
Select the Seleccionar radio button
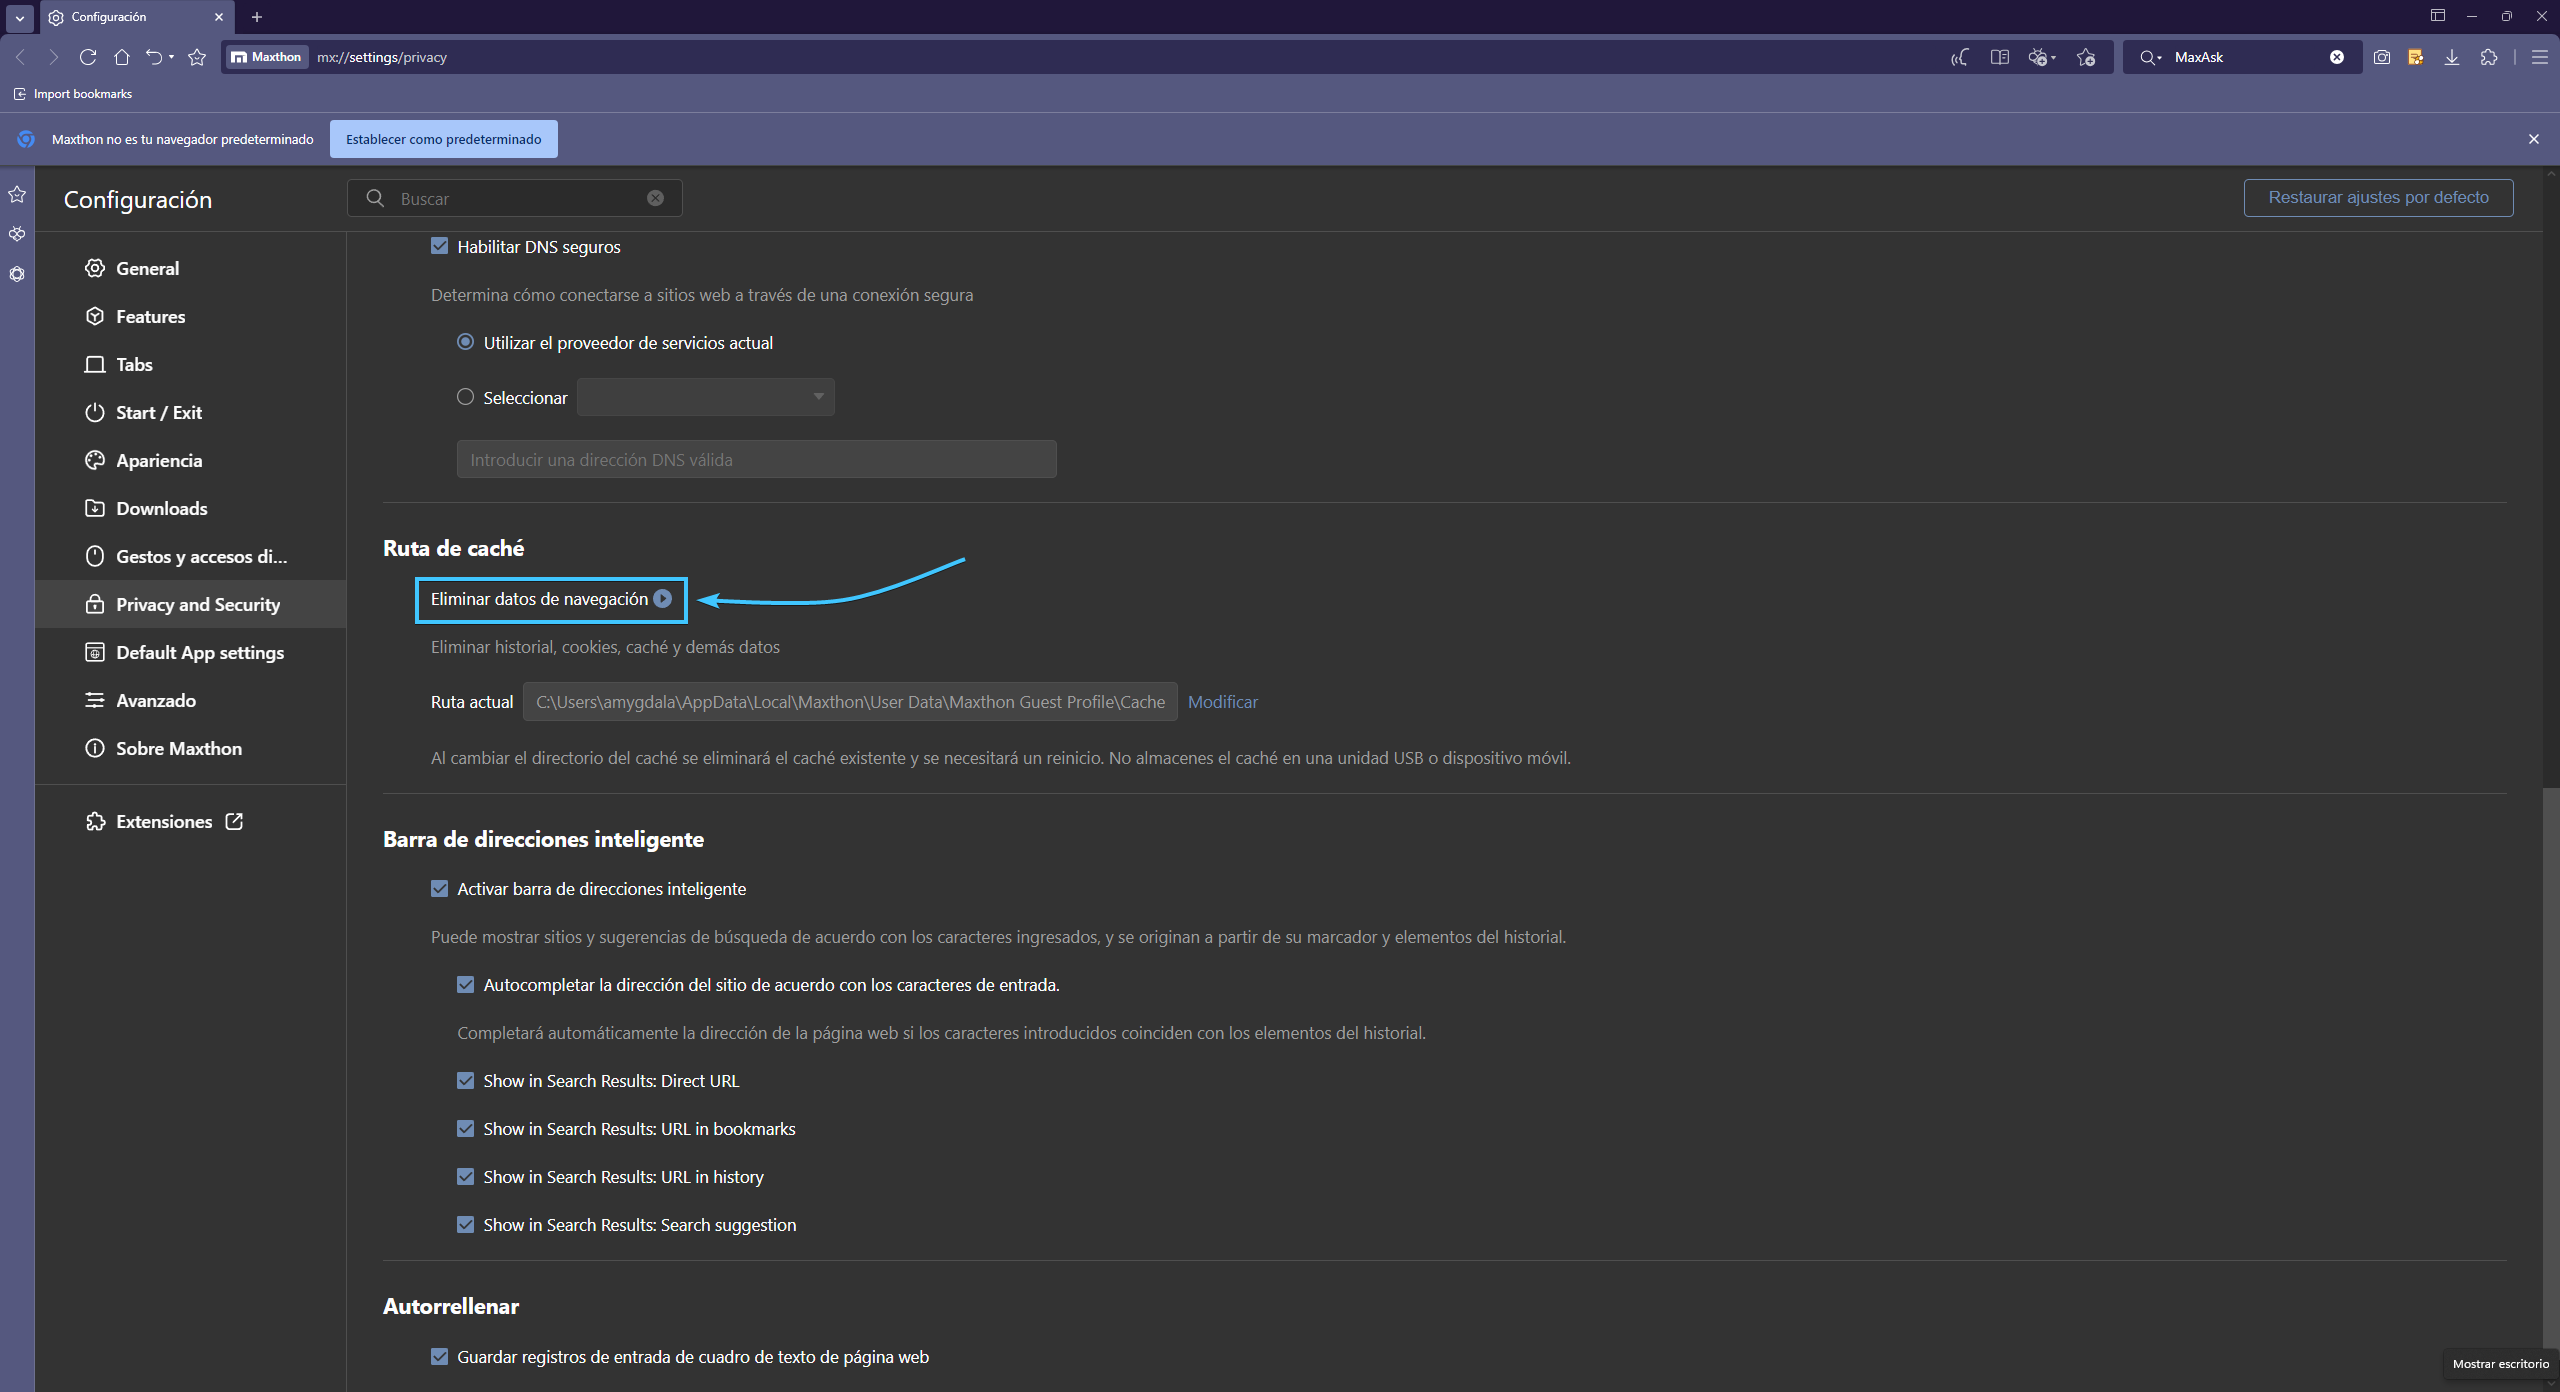[465, 397]
